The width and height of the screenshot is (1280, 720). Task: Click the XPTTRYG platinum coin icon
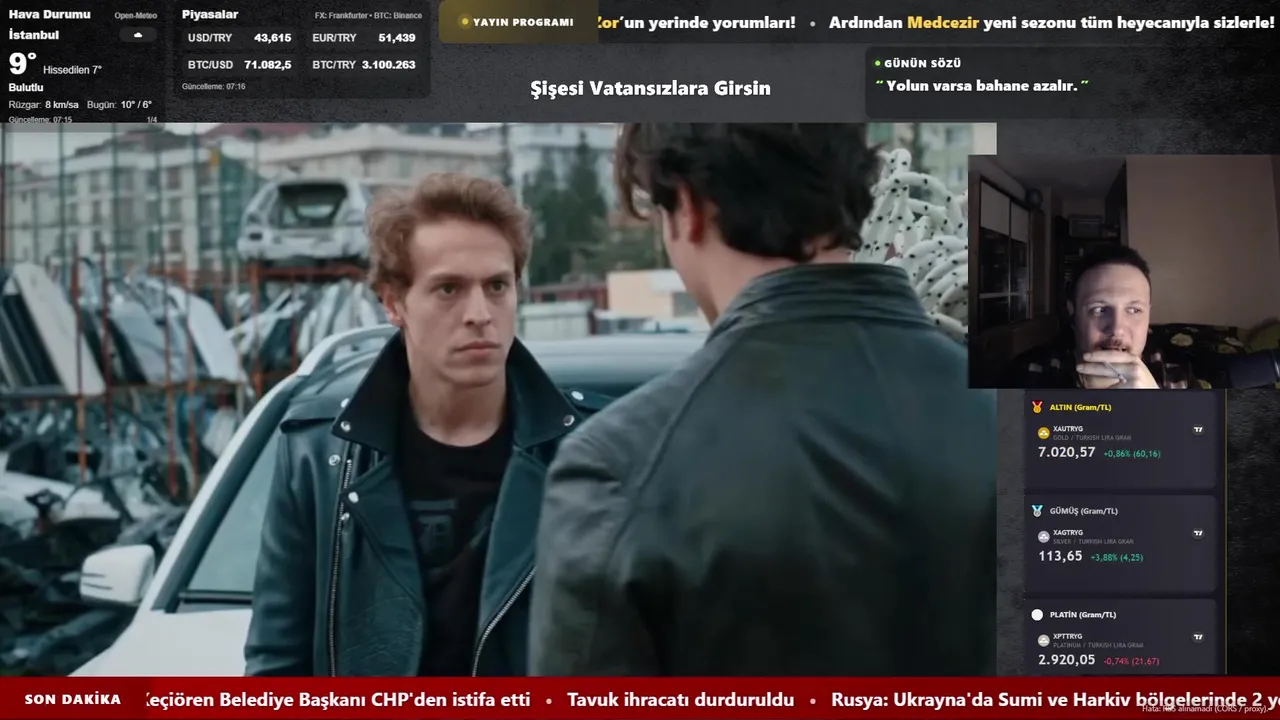coord(1044,640)
